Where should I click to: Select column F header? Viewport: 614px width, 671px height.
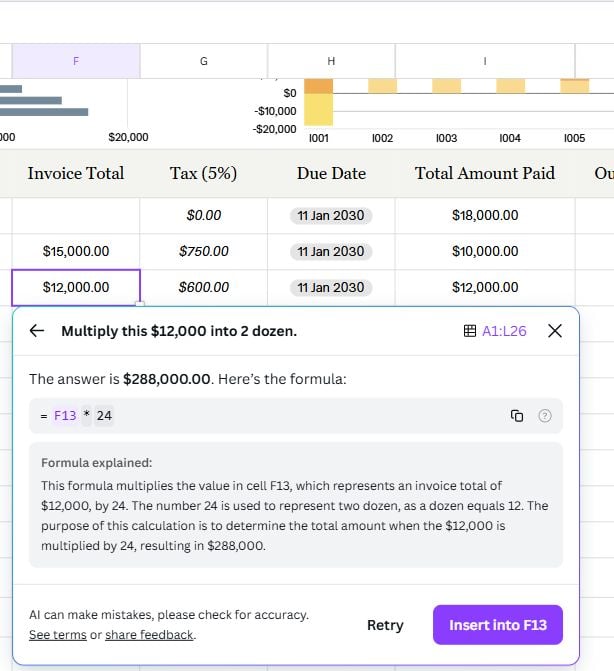point(76,61)
